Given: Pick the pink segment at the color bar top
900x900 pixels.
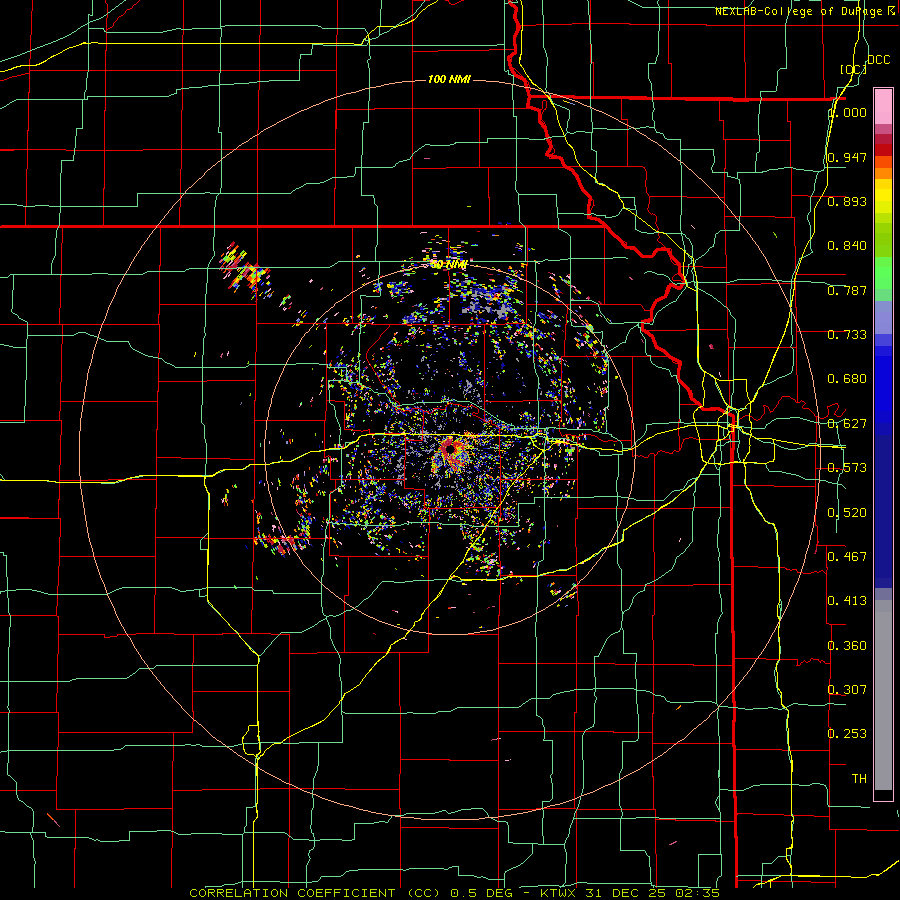Looking at the screenshot, I should [883, 107].
